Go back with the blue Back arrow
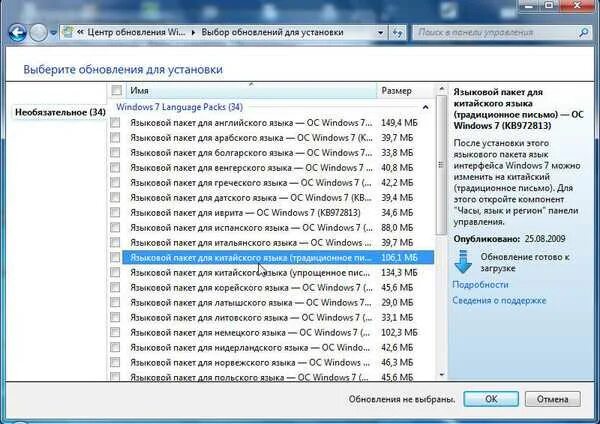 17,33
